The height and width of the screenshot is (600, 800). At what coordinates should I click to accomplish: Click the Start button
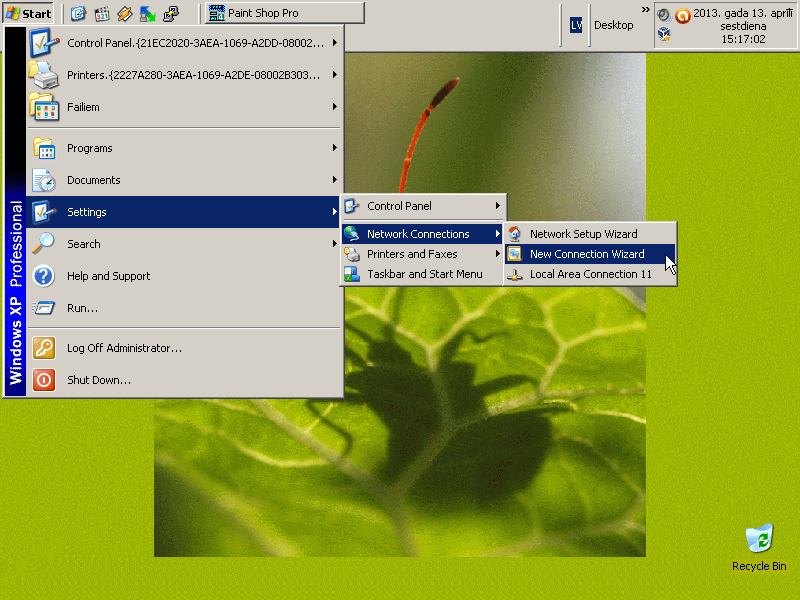(29, 13)
